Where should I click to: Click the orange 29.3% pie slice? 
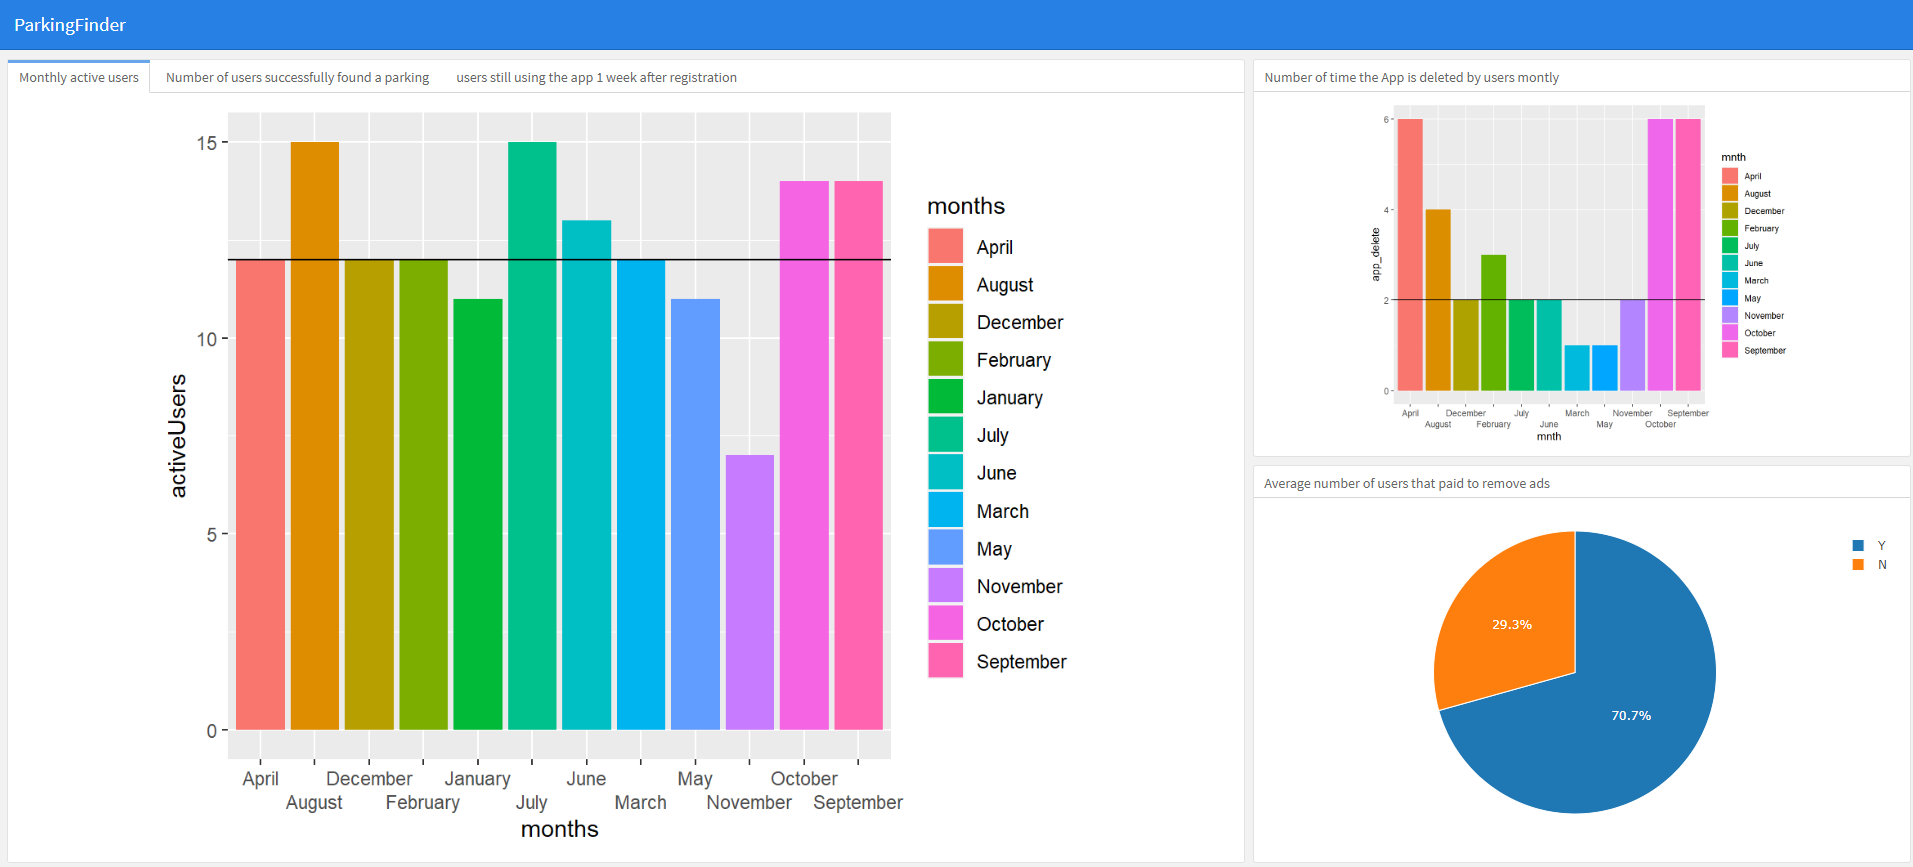(x=1510, y=625)
